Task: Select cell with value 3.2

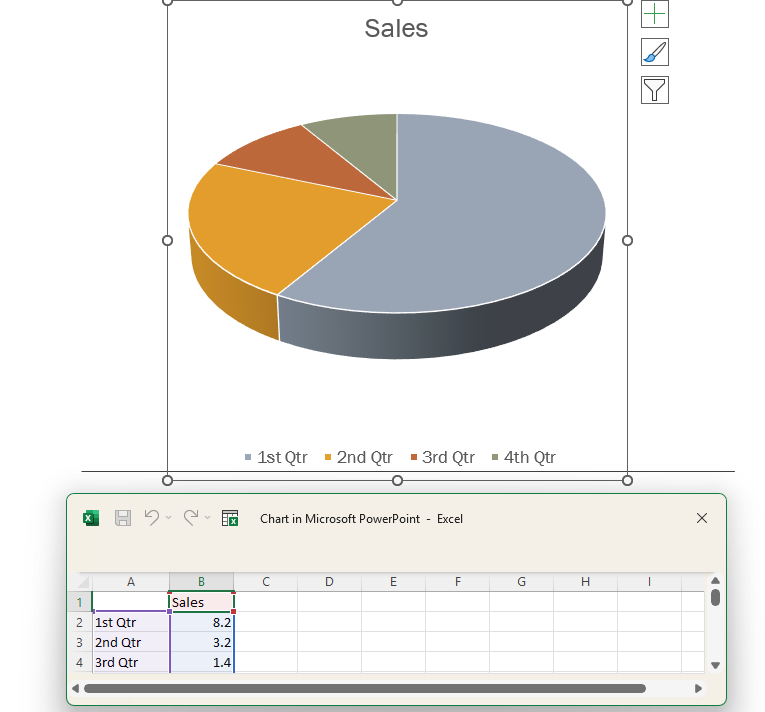Action: click(201, 642)
